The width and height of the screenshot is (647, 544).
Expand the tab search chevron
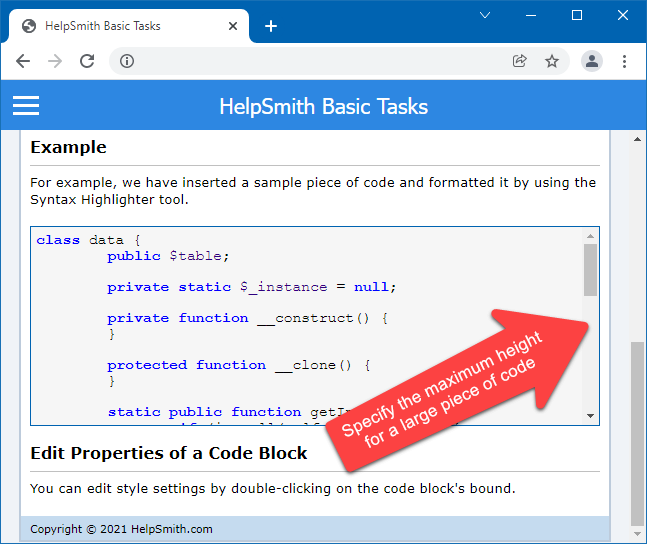tap(485, 15)
